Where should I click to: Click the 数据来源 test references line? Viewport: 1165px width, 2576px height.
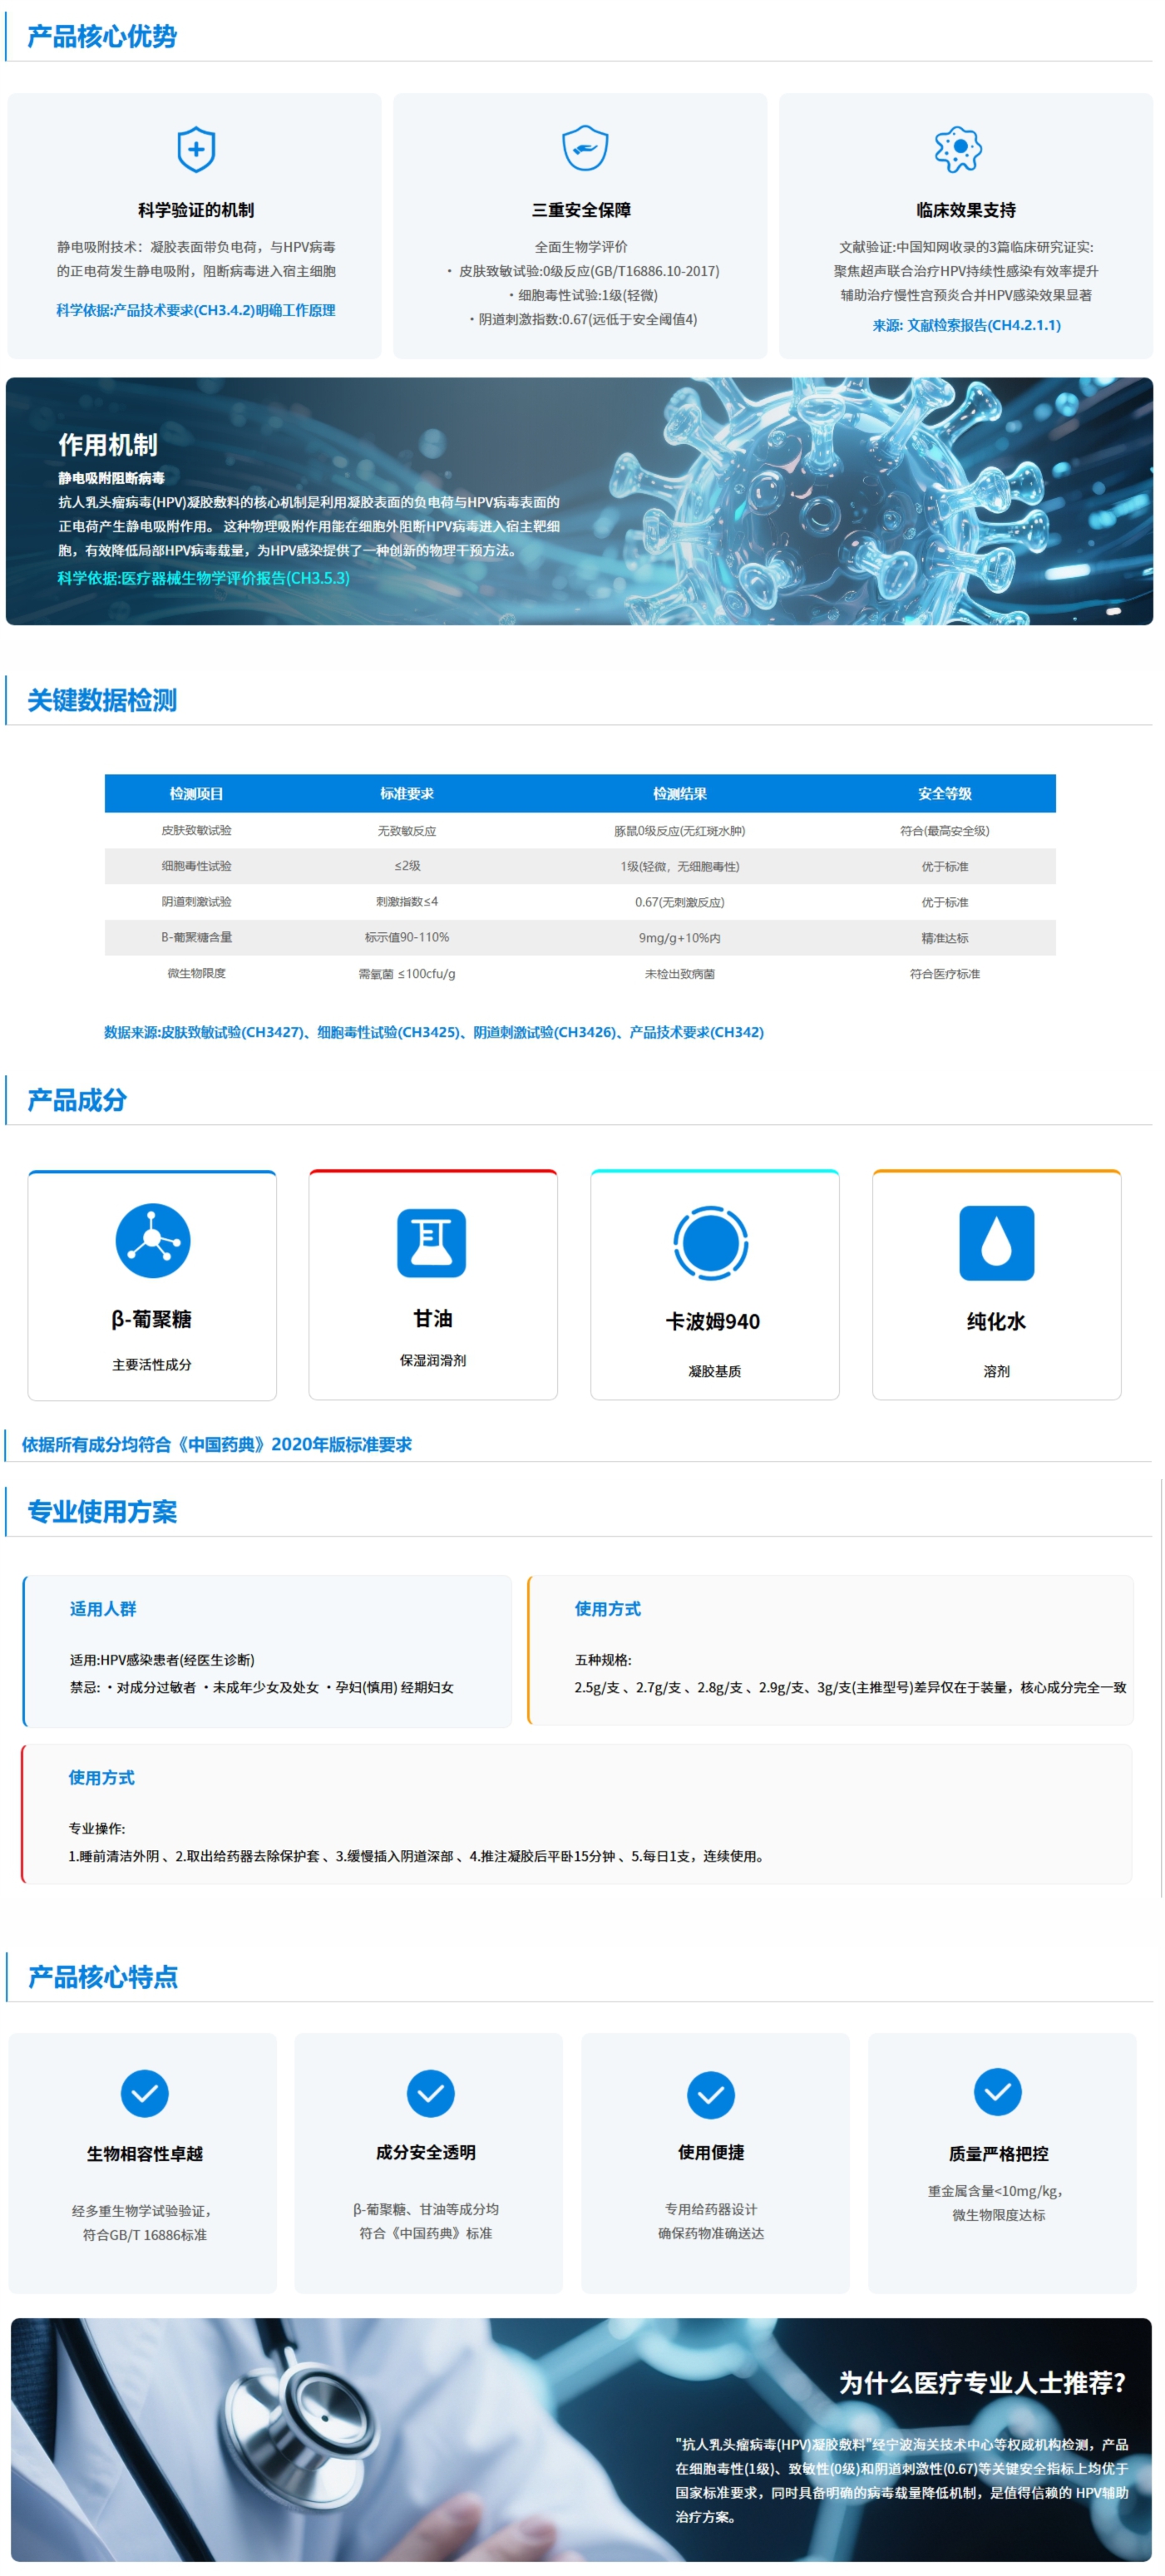(x=434, y=1032)
